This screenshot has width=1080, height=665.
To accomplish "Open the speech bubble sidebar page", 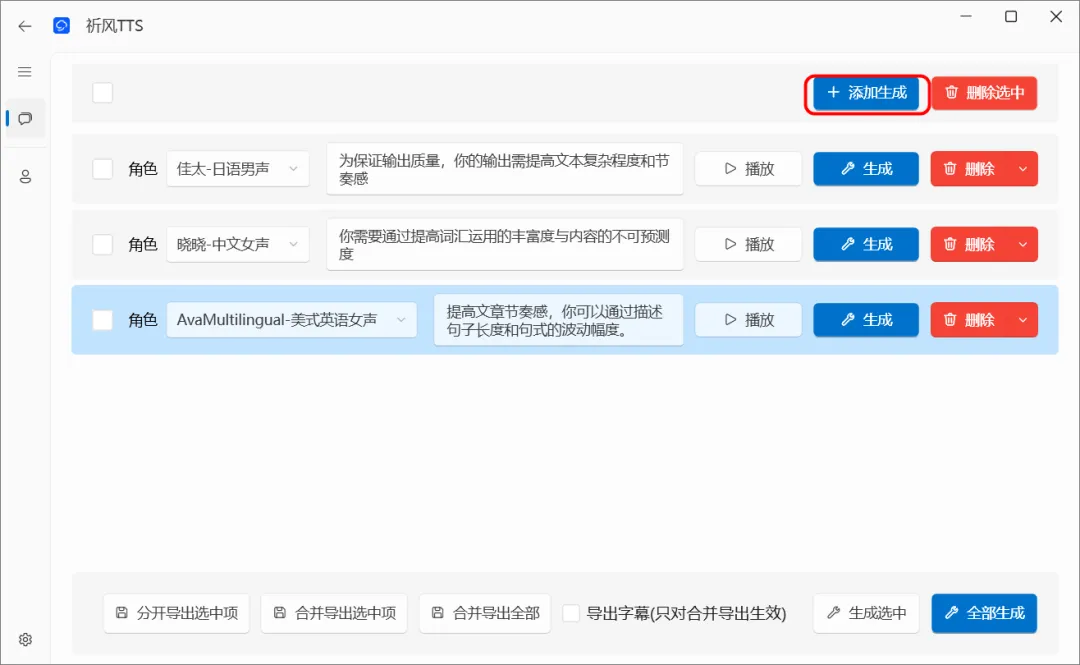I will (x=25, y=119).
